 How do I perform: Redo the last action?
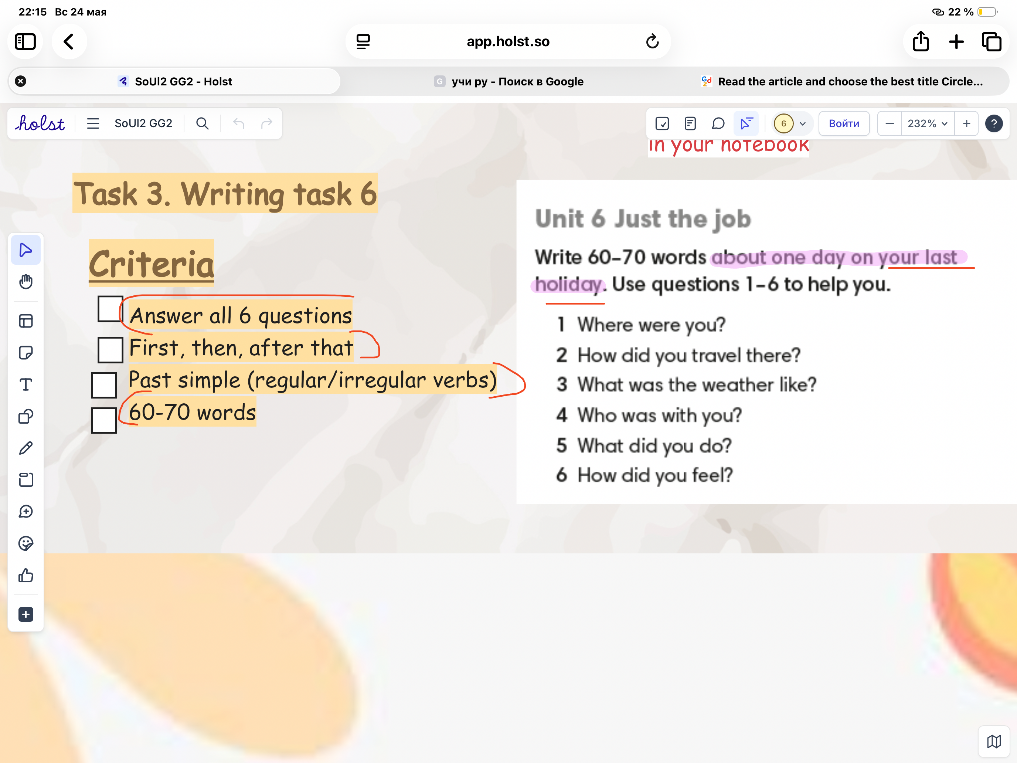click(x=266, y=123)
